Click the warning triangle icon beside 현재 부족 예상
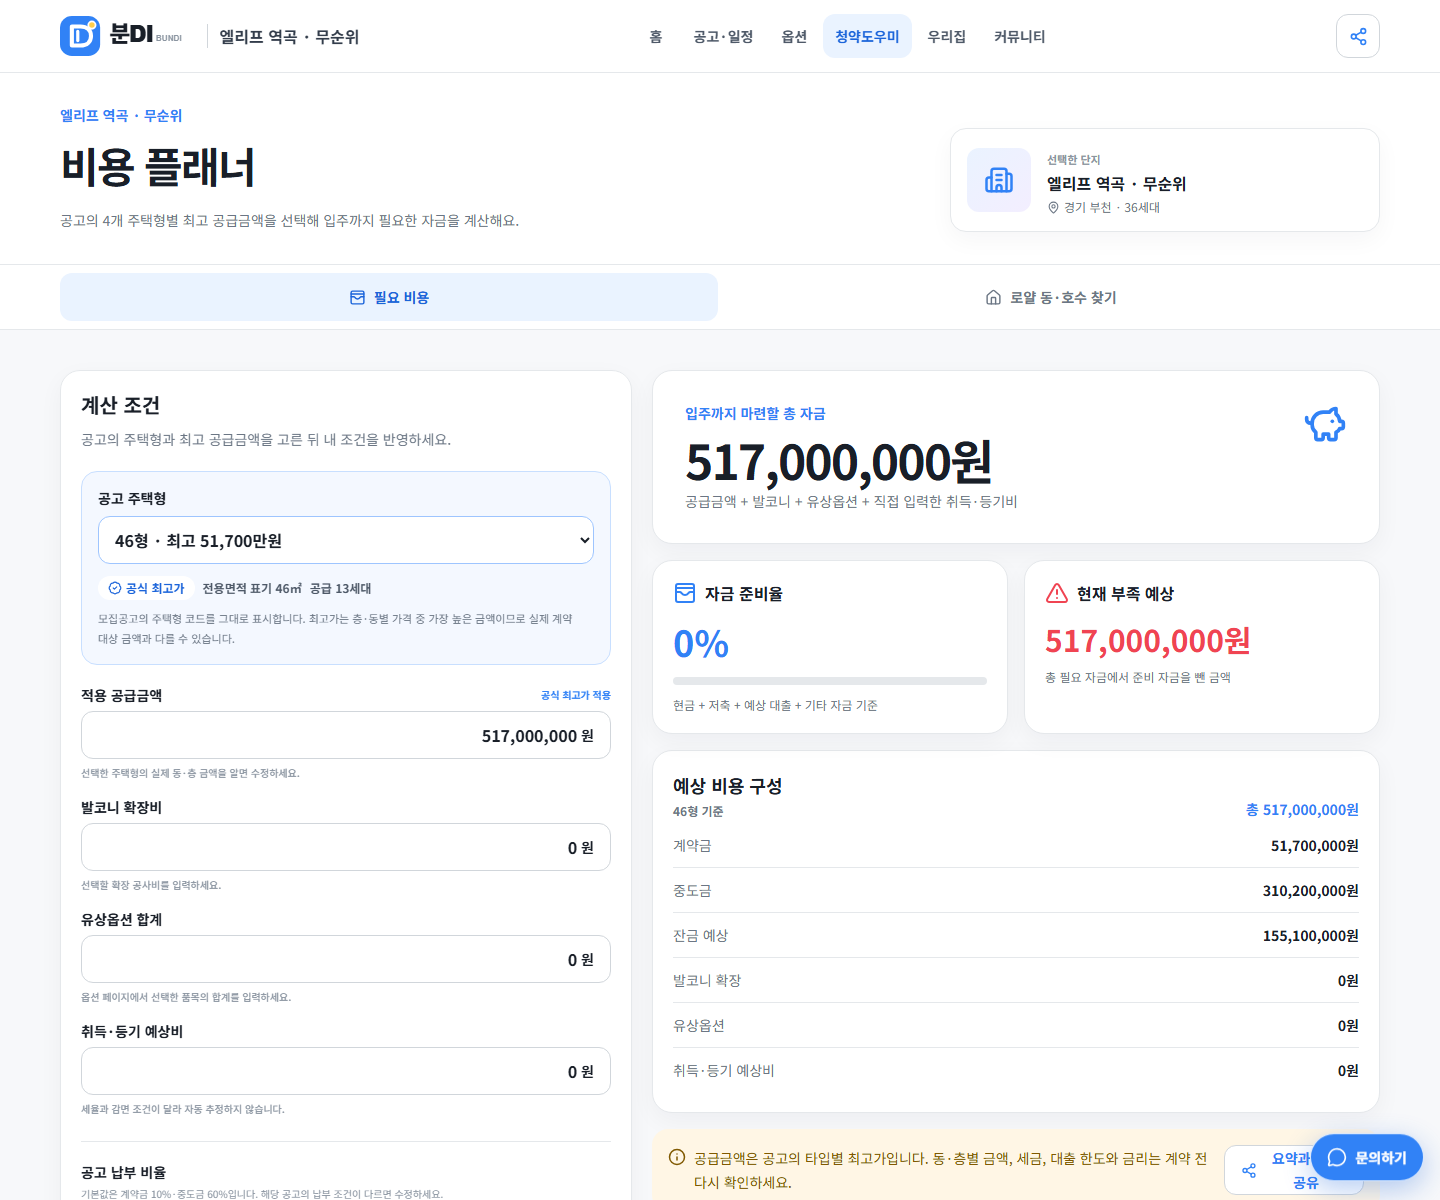The width and height of the screenshot is (1440, 1200). [x=1057, y=594]
